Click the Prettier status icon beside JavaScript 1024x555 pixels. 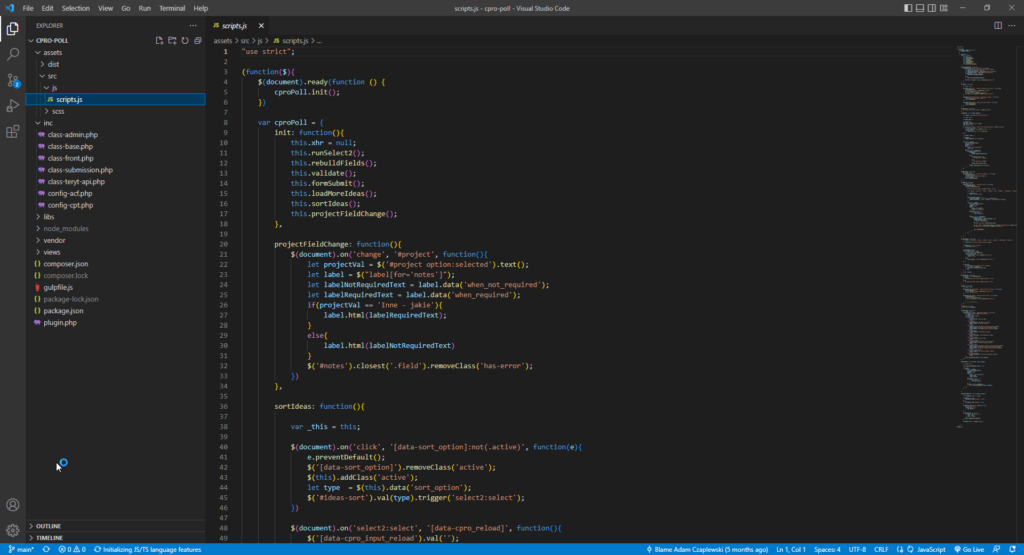point(900,549)
